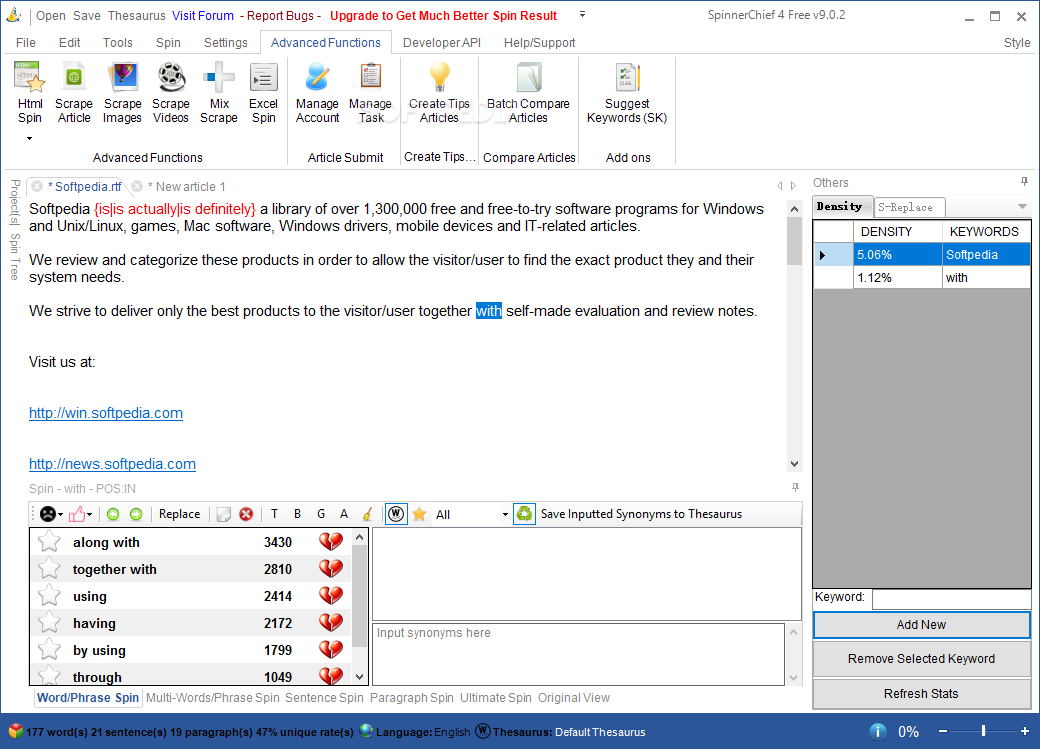Click the pink thumbs-up icon
Image resolution: width=1040 pixels, height=749 pixels.
(x=77, y=514)
